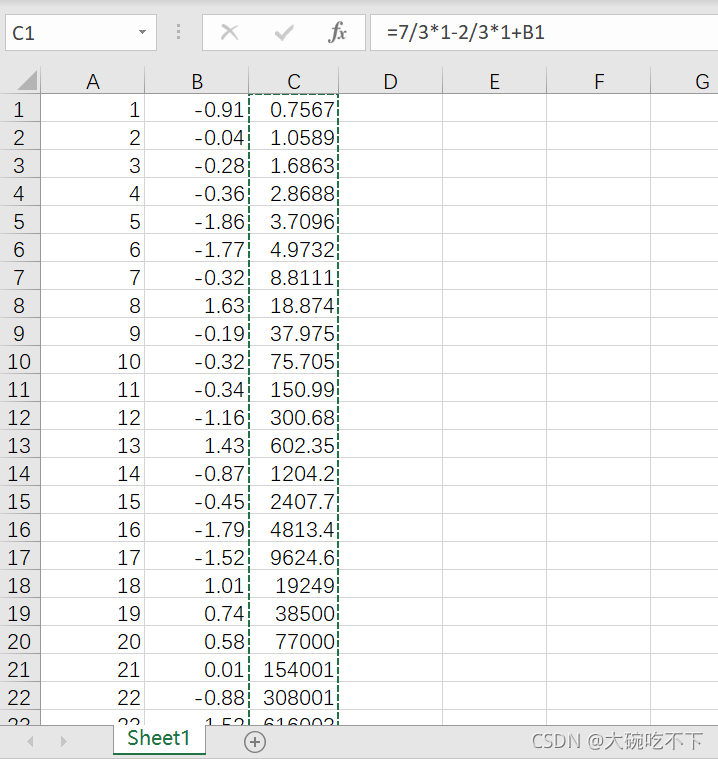The width and height of the screenshot is (718, 759).
Task: Open the Name Box dropdown arrow
Action: tap(142, 32)
